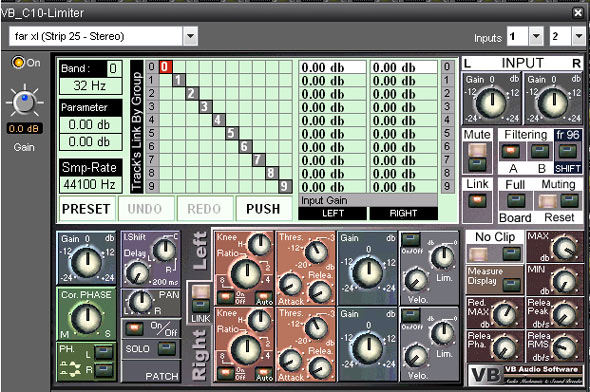Turn the input L Gain knob
This screenshot has height=392, width=590.
pos(491,102)
